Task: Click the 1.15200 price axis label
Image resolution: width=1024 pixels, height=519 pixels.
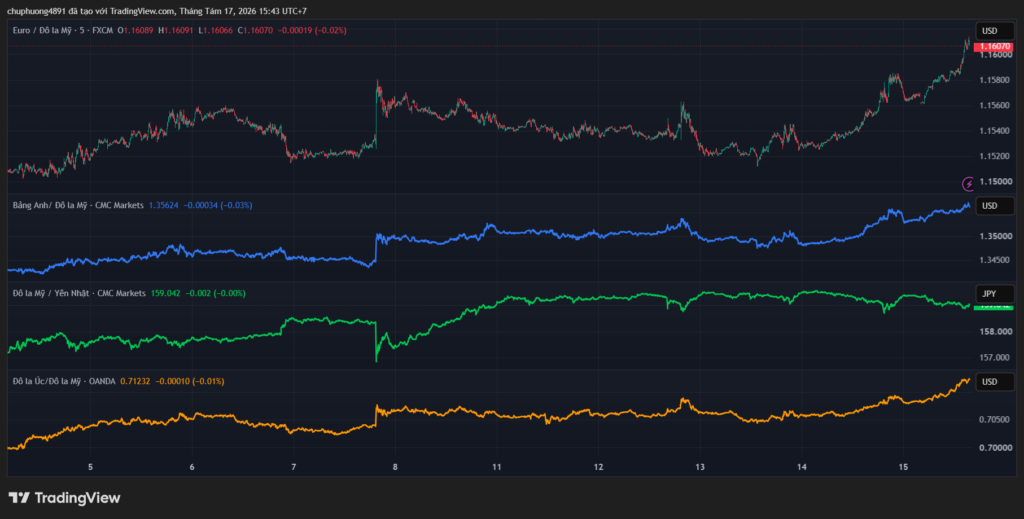Action: pos(995,156)
